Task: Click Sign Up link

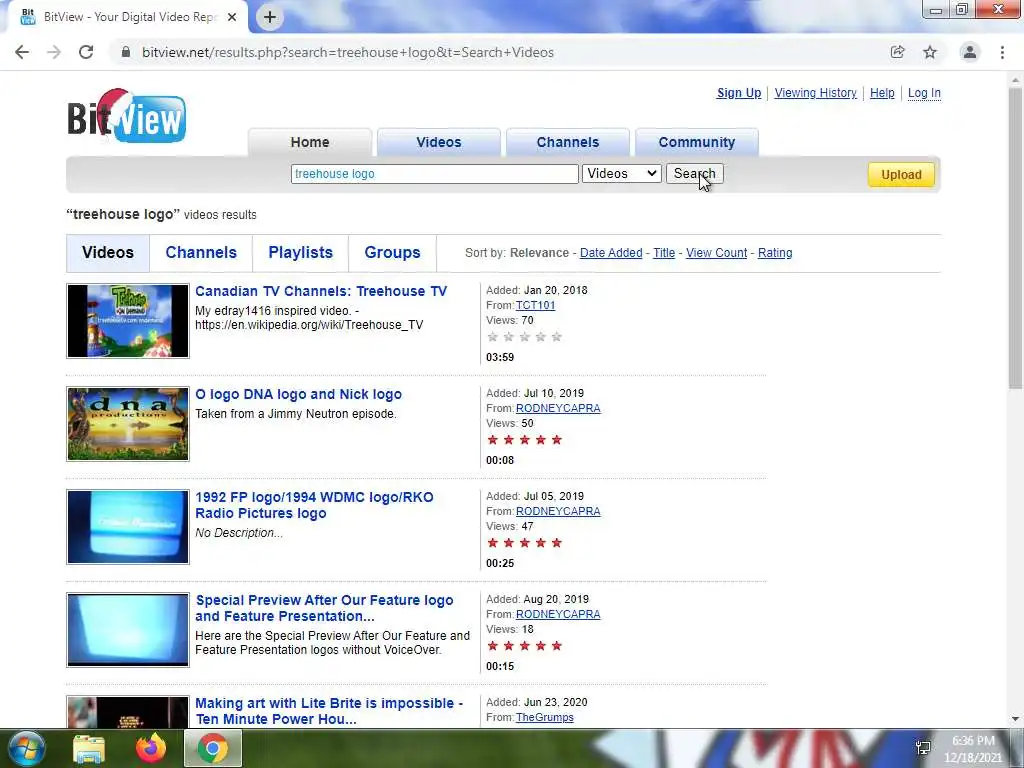Action: (x=739, y=93)
